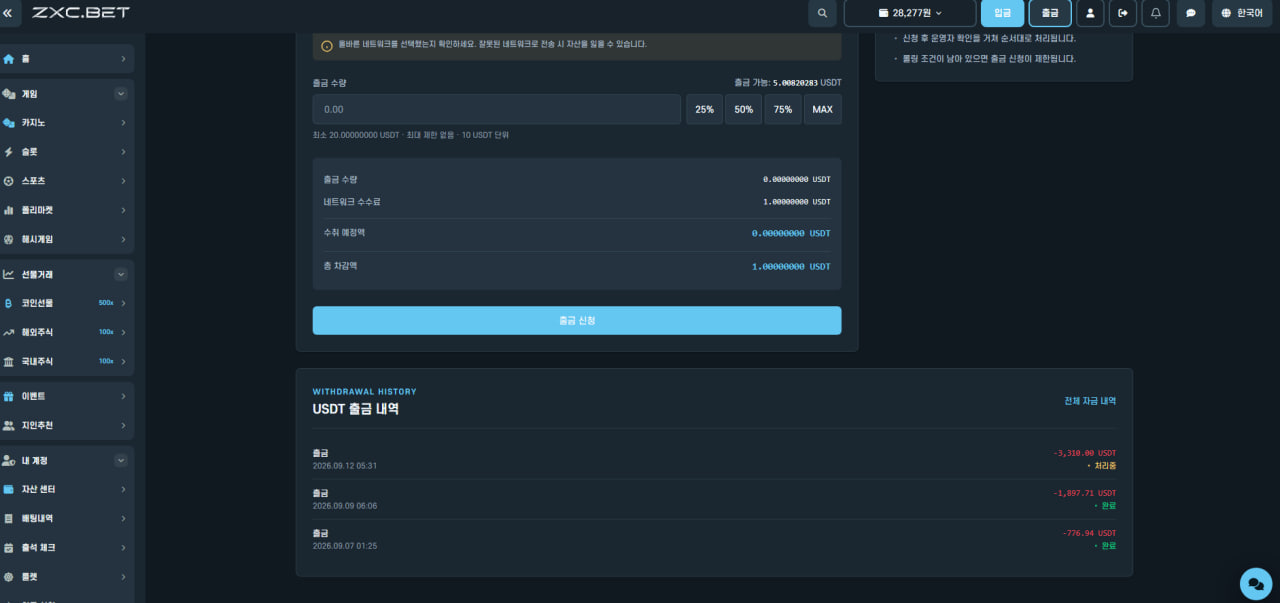Open the search magnifier icon
This screenshot has width=1280, height=603.
pos(822,13)
